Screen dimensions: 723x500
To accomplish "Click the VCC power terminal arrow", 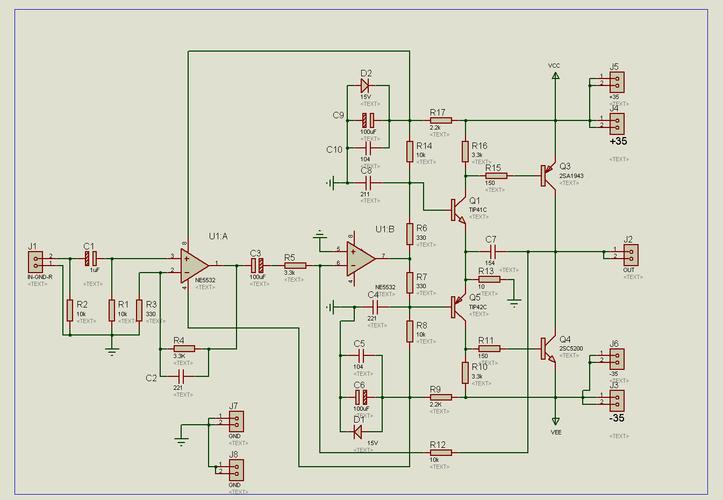I will tap(555, 75).
